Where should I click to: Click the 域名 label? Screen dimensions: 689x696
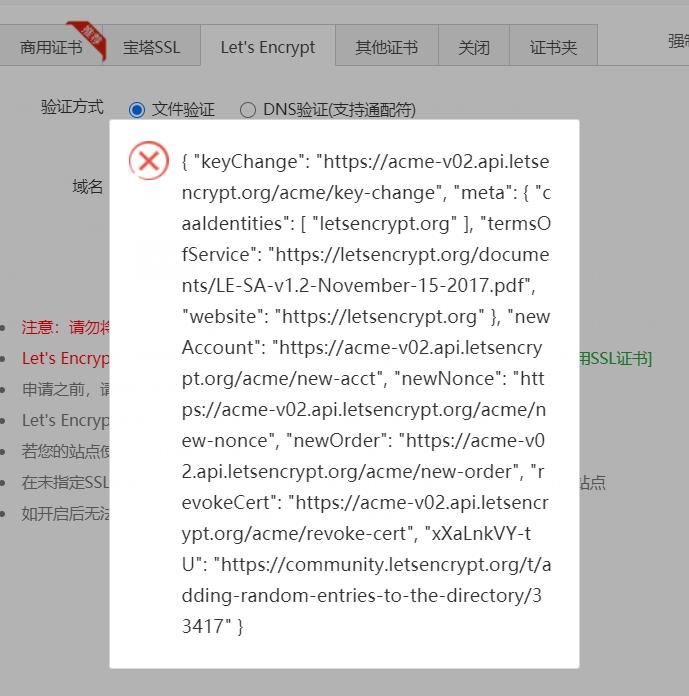(x=88, y=186)
